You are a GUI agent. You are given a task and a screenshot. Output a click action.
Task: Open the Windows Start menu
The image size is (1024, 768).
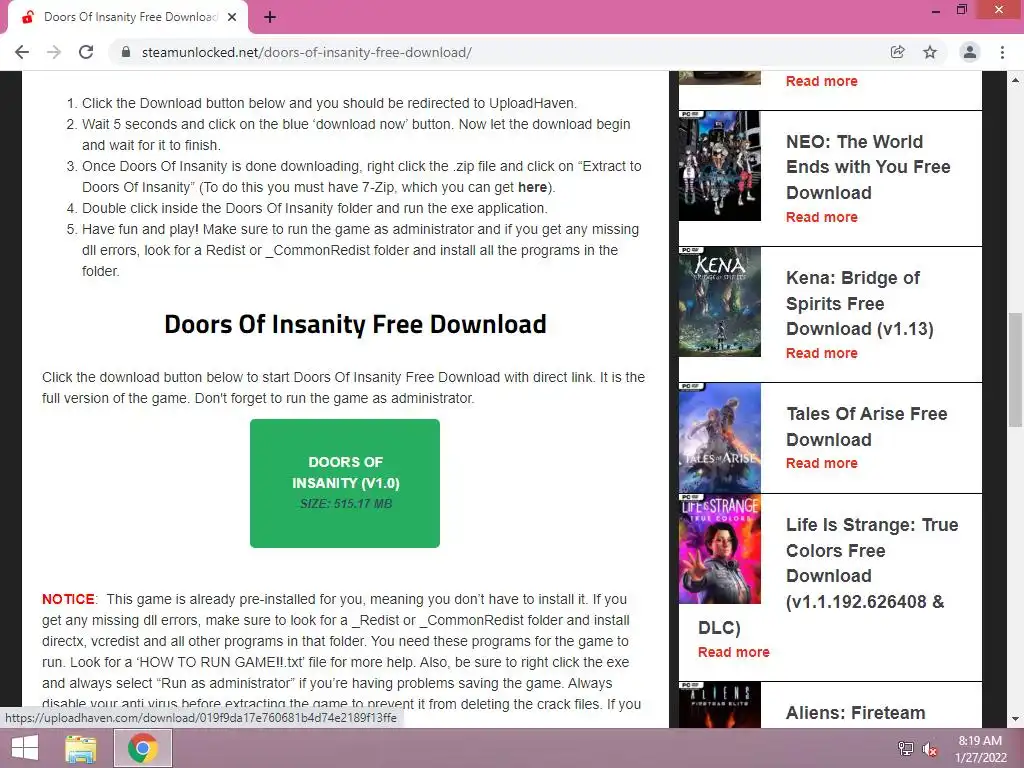pos(25,748)
